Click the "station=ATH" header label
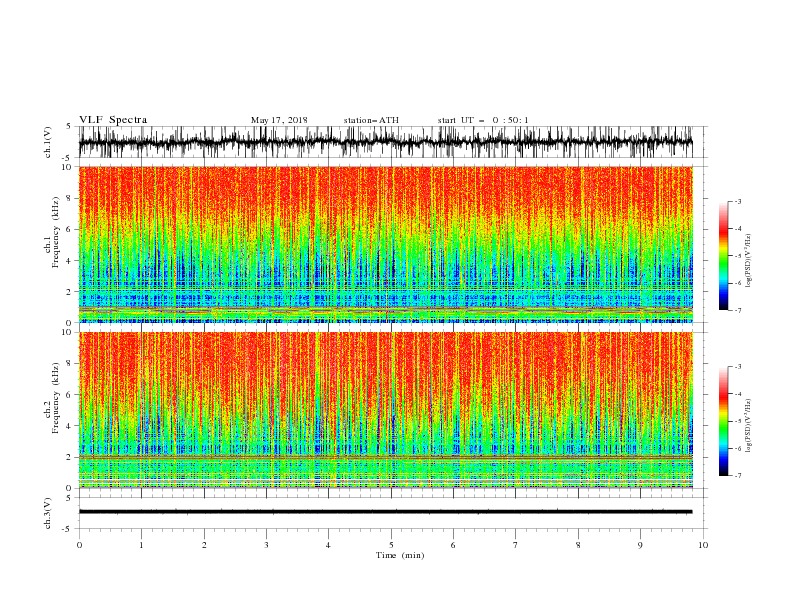 371,120
